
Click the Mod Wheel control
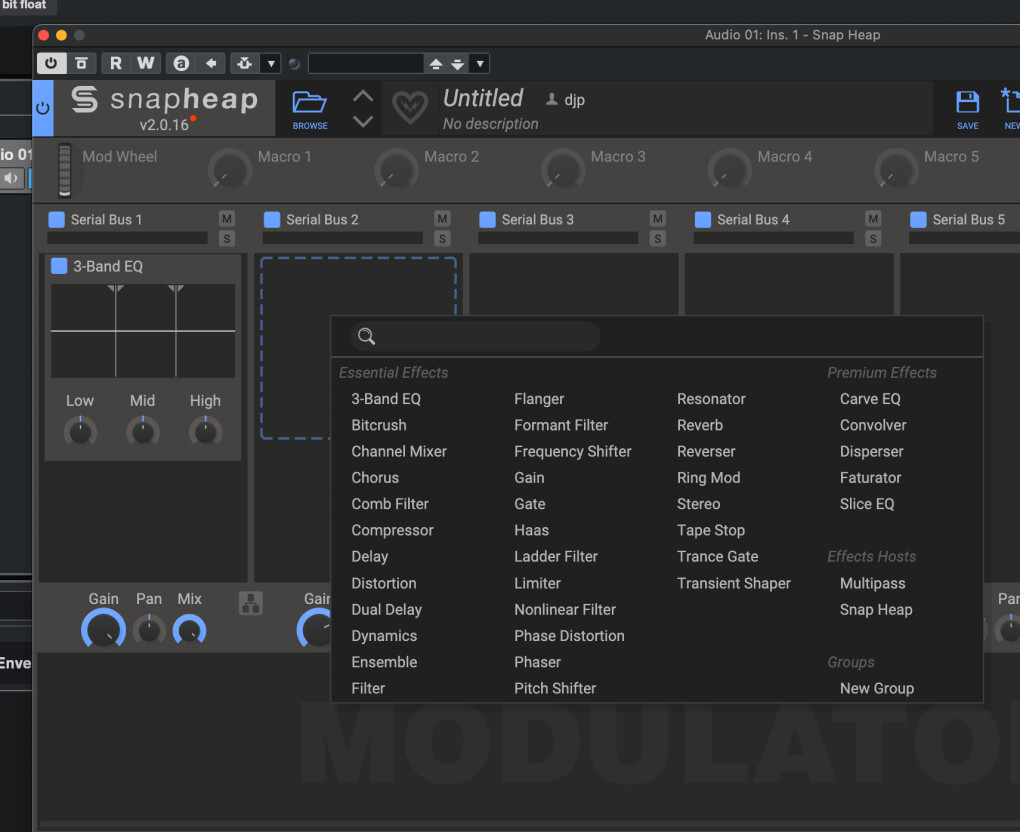64,170
